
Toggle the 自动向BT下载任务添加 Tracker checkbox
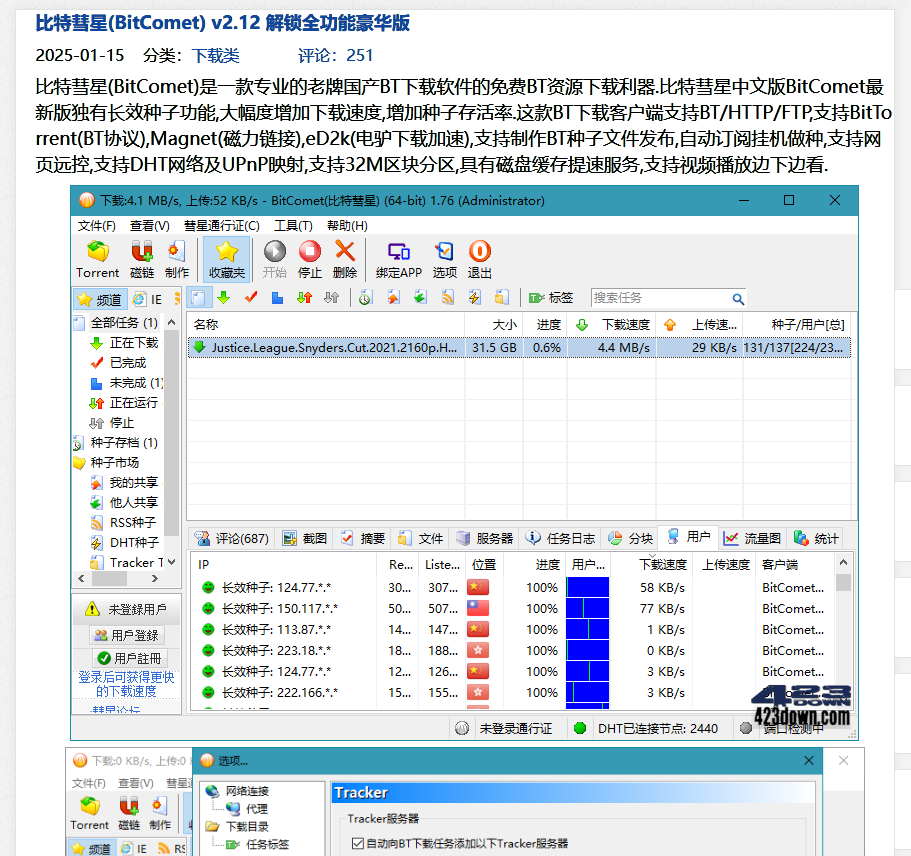[x=358, y=844]
